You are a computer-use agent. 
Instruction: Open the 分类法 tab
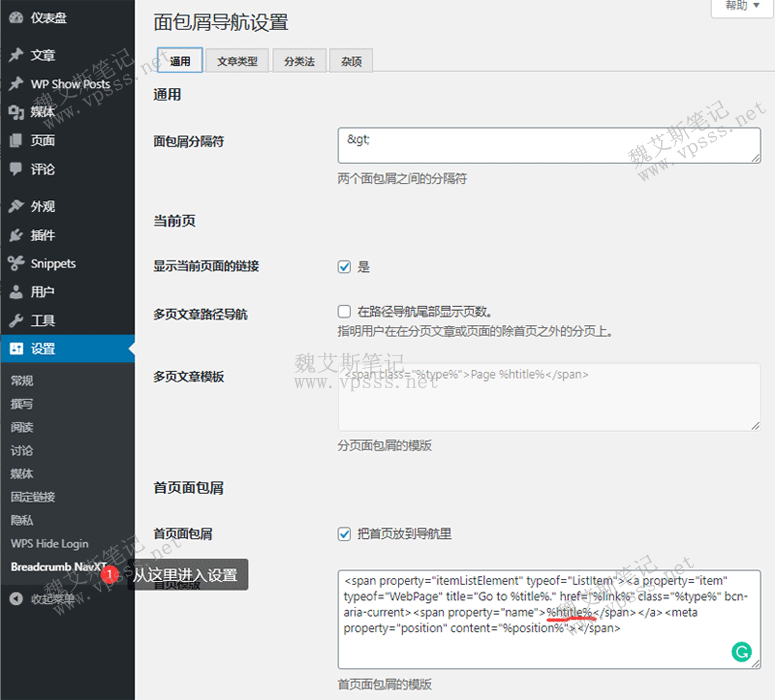(x=298, y=61)
